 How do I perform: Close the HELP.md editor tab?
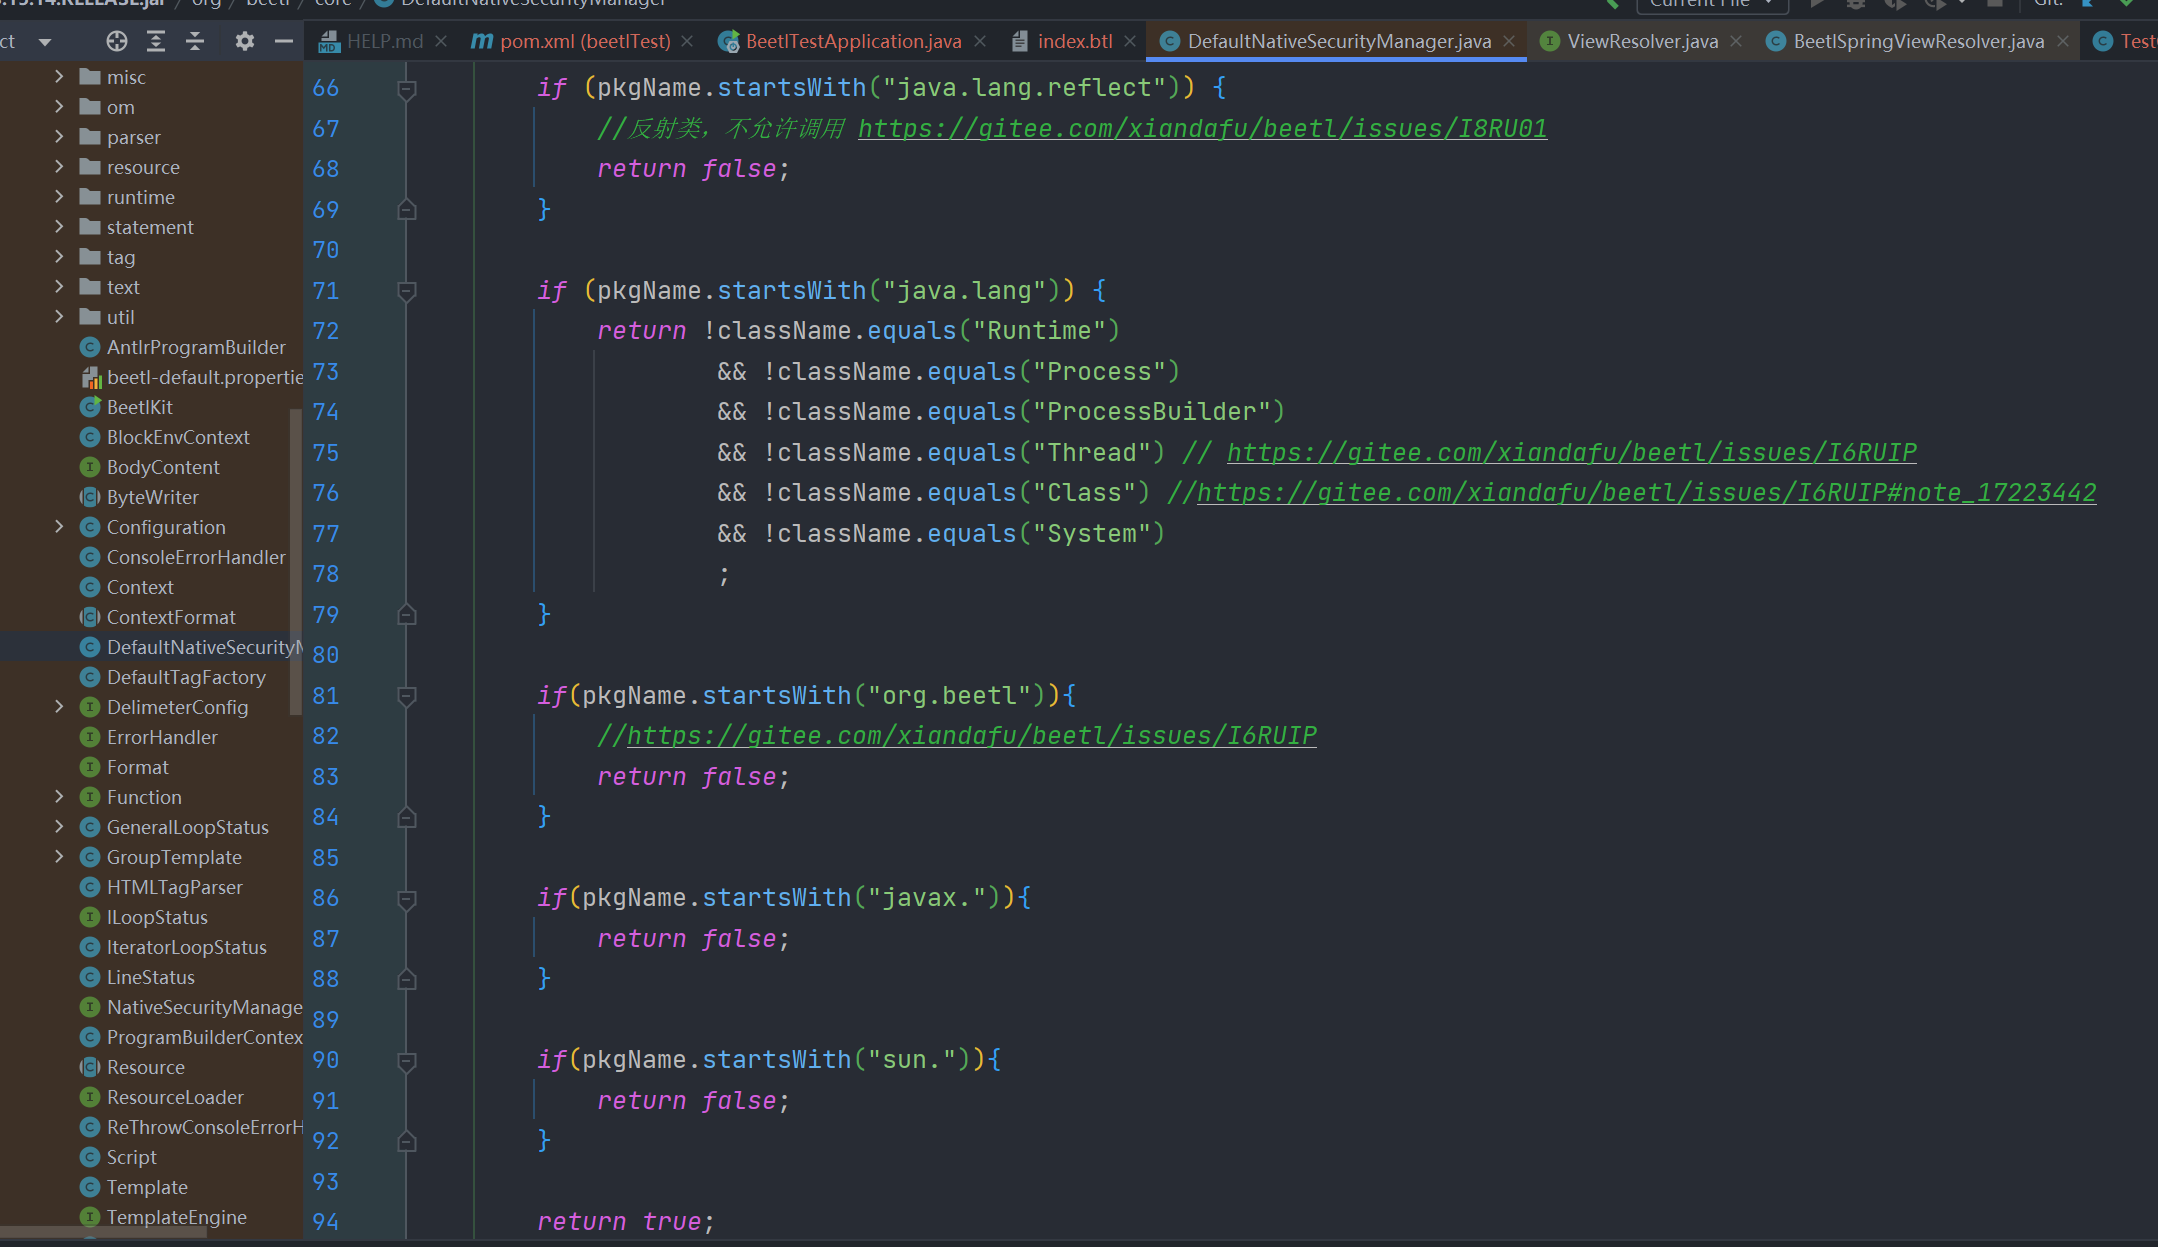pos(441,41)
